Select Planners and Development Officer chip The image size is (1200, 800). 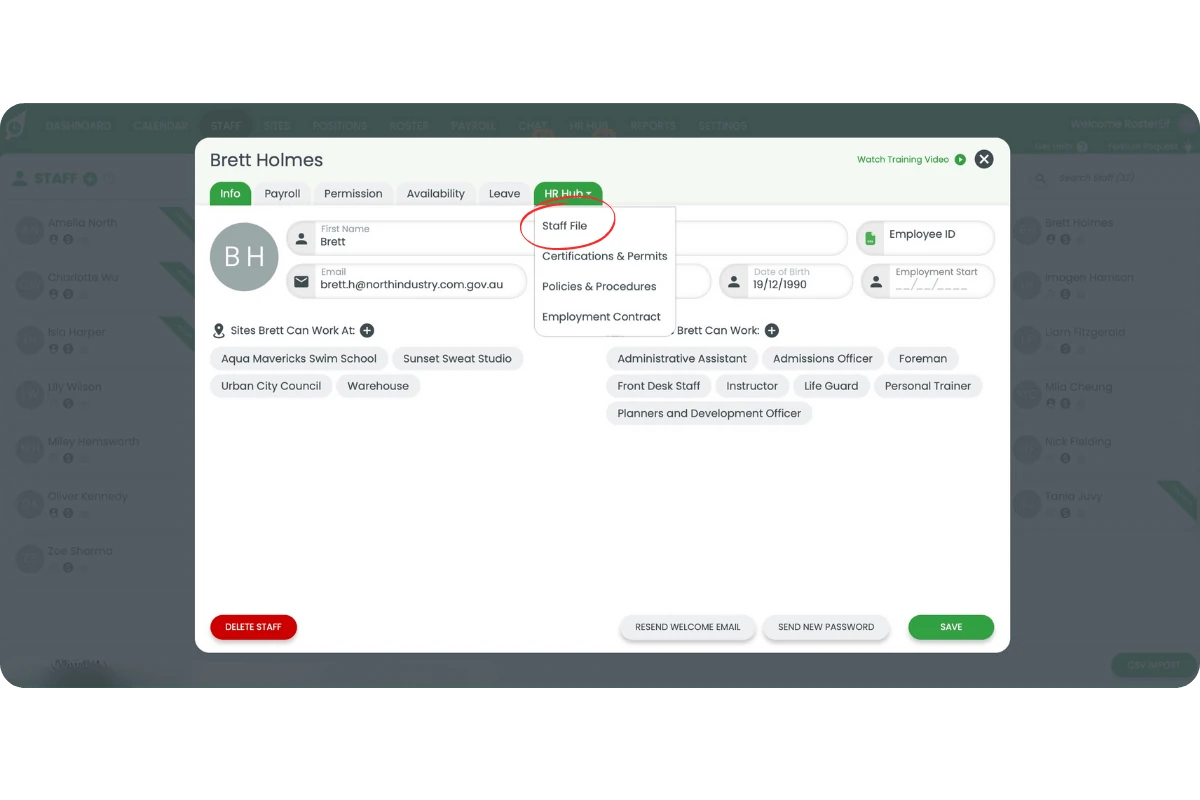click(709, 413)
